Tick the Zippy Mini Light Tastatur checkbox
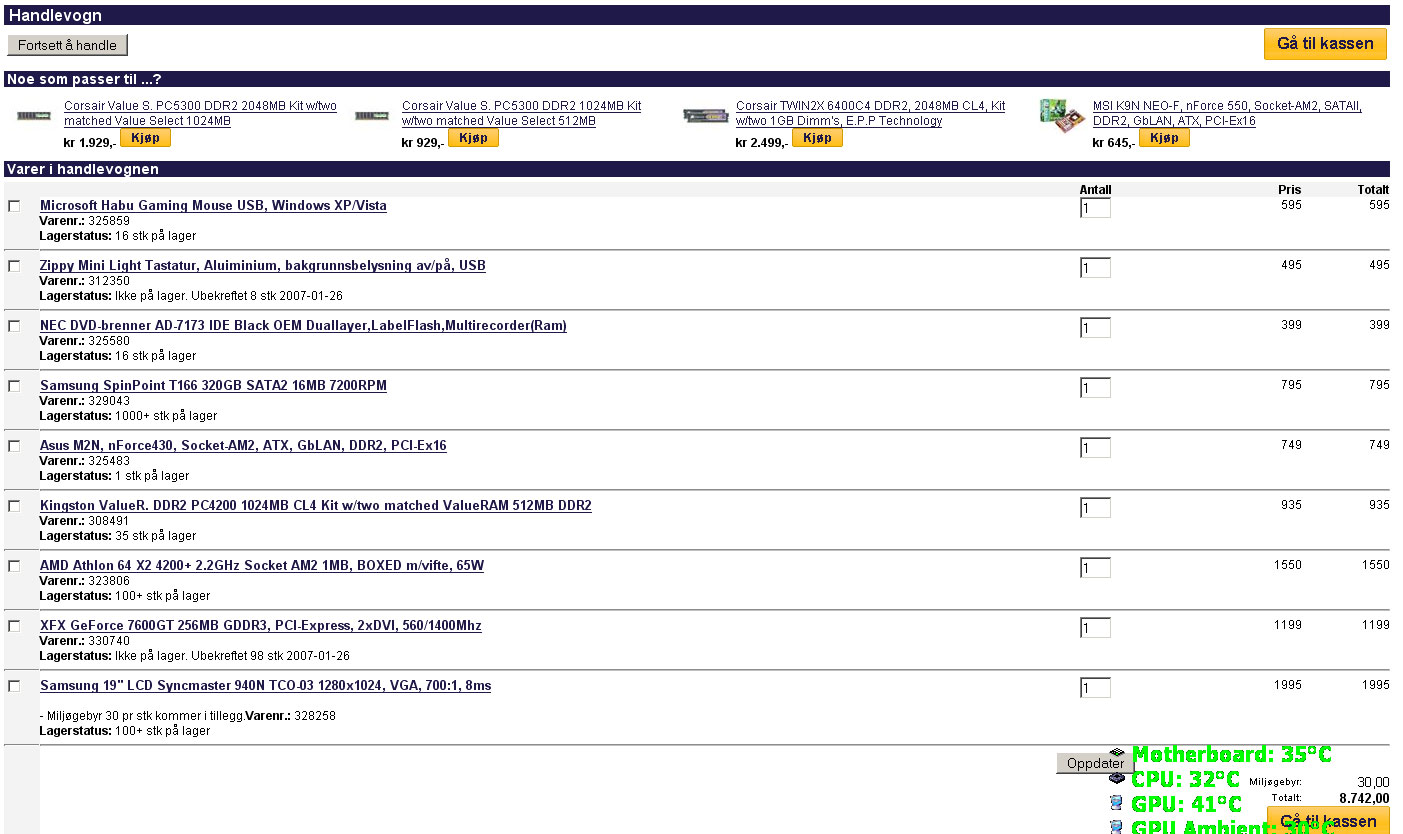1403x834 pixels. click(14, 266)
